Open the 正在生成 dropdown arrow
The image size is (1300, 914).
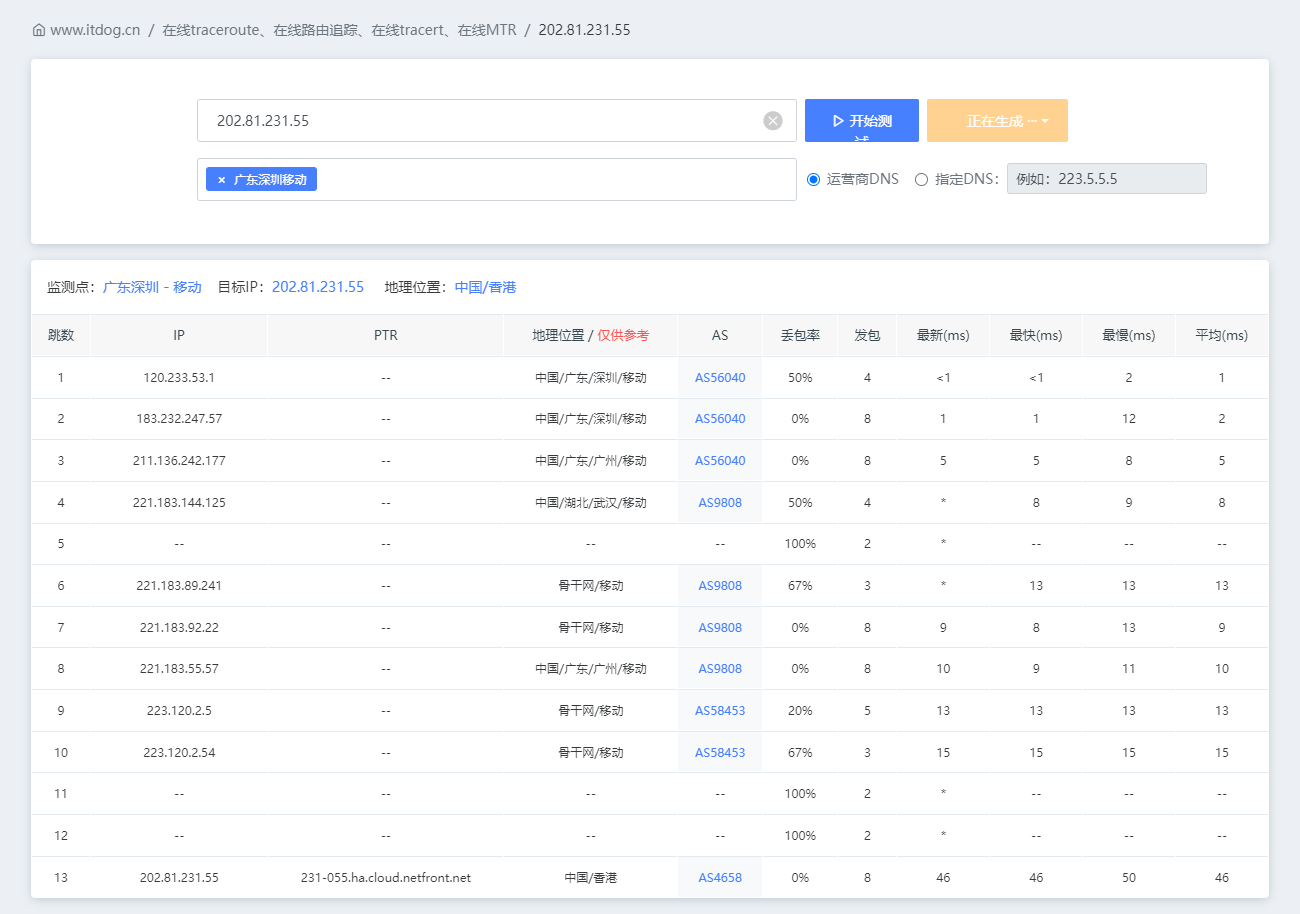point(1045,121)
